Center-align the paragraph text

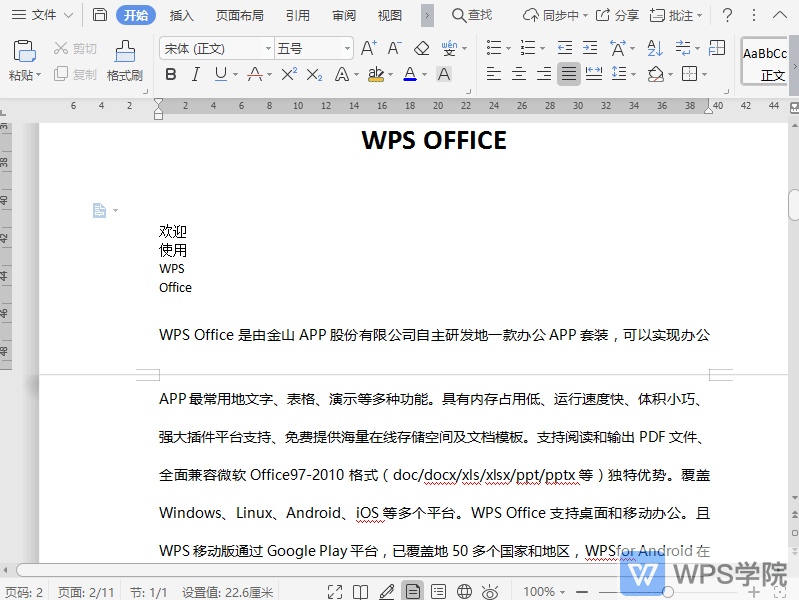click(519, 74)
